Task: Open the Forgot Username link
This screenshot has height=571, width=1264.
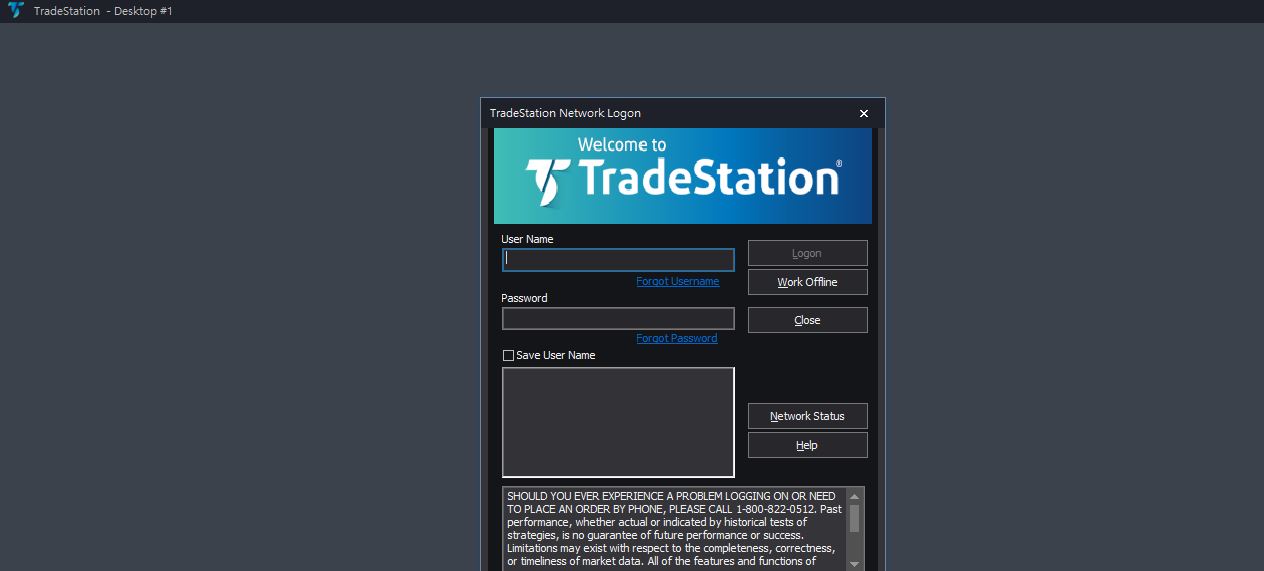Action: pos(677,282)
